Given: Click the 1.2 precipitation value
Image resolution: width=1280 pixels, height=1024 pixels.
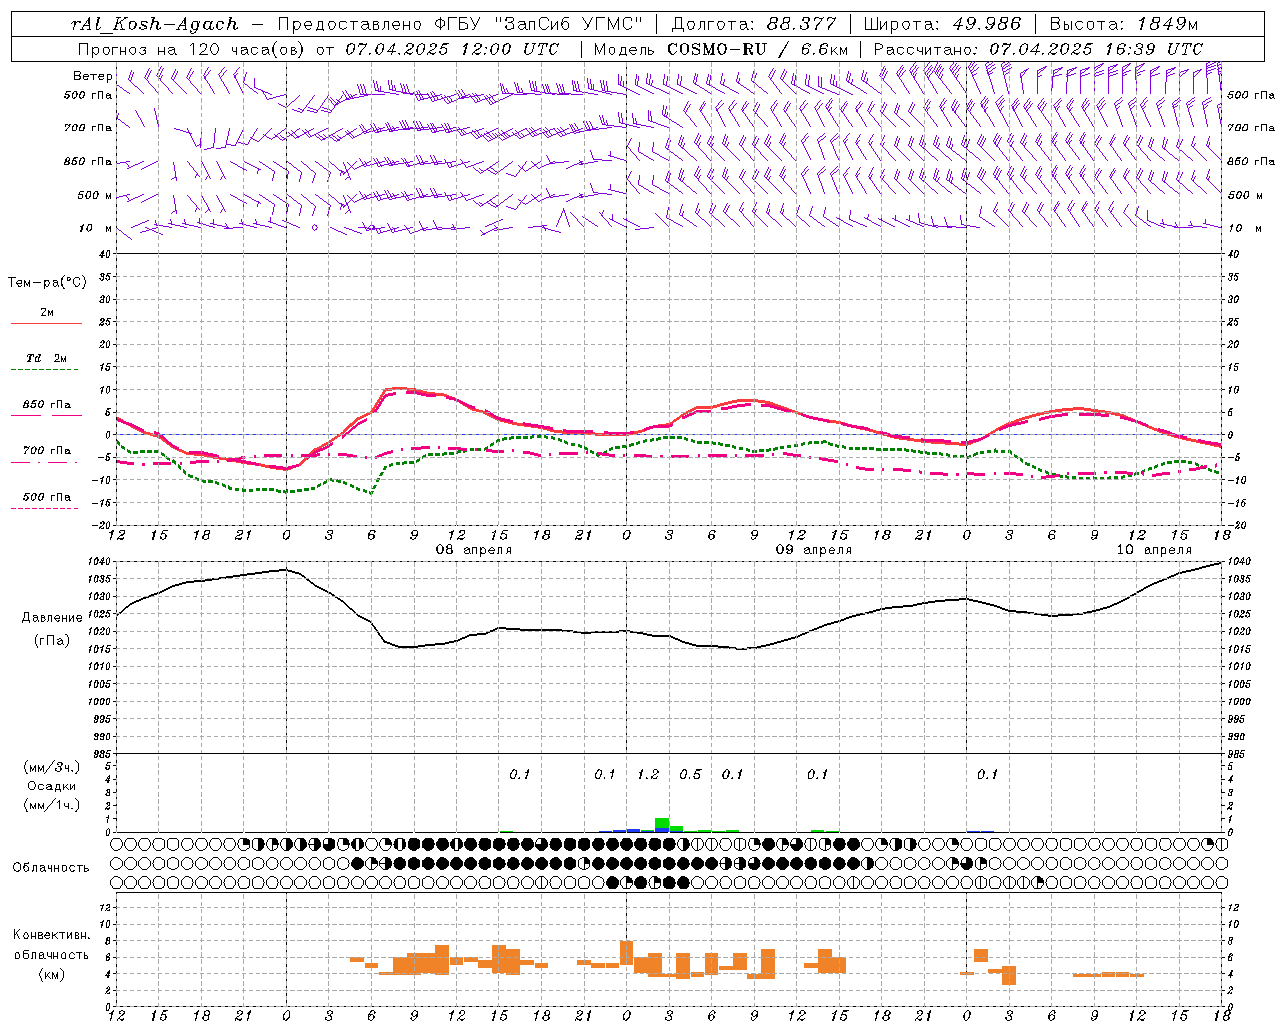Looking at the screenshot, I should pos(648,775).
